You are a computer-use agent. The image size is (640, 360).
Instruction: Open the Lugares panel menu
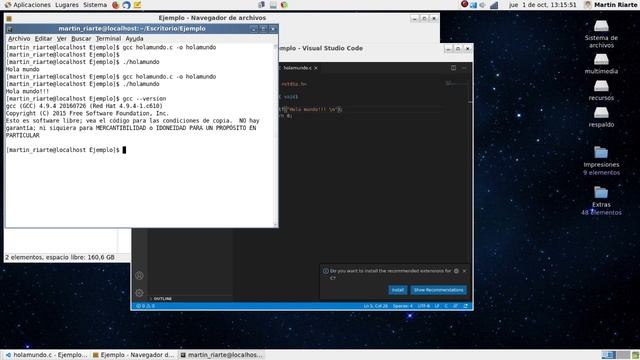click(x=67, y=5)
